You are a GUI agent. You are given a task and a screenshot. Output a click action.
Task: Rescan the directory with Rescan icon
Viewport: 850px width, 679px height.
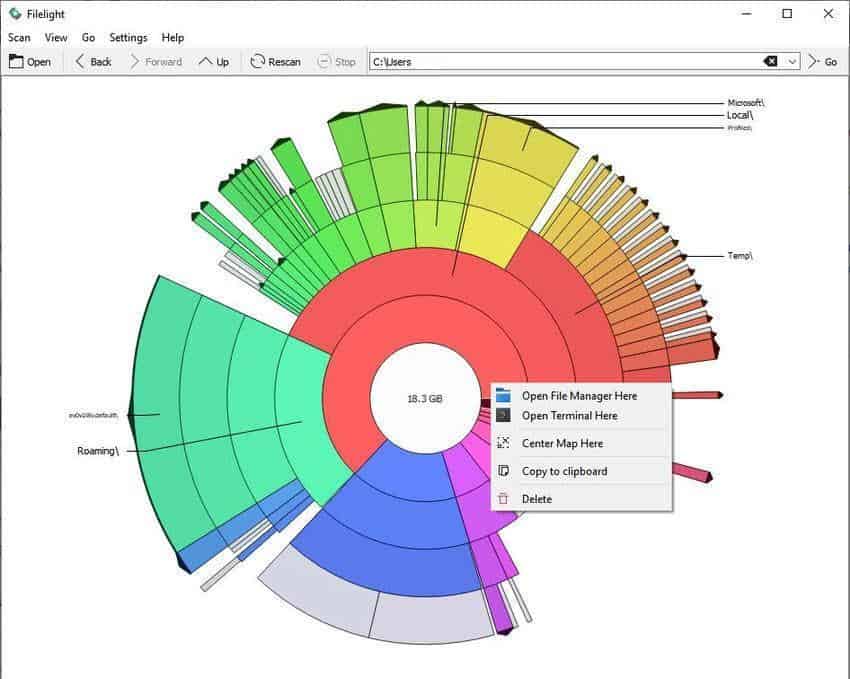point(257,62)
